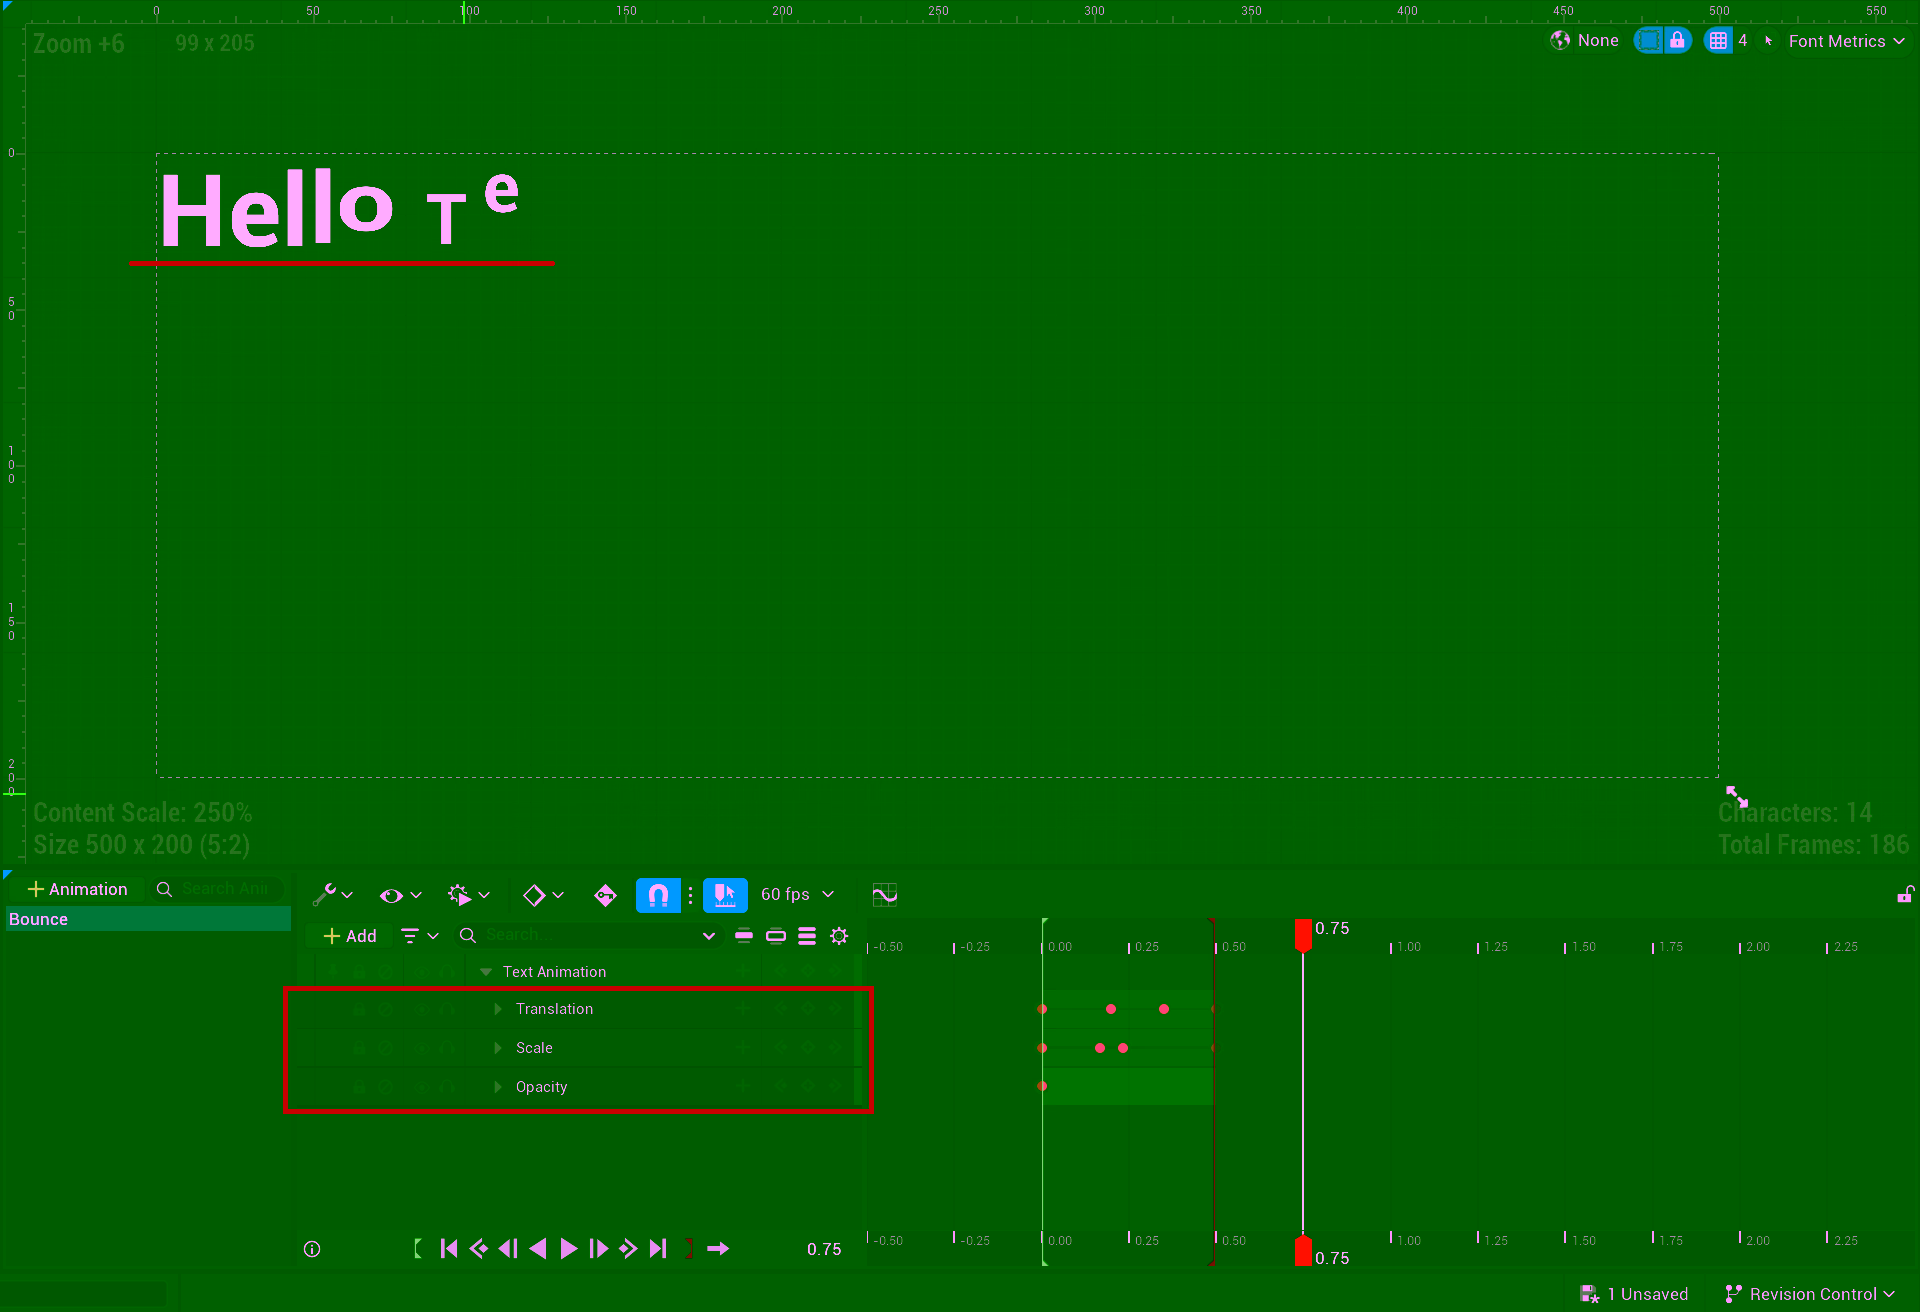Open the wrench actions menu
Screen dimensions: 1920x1312
click(332, 895)
